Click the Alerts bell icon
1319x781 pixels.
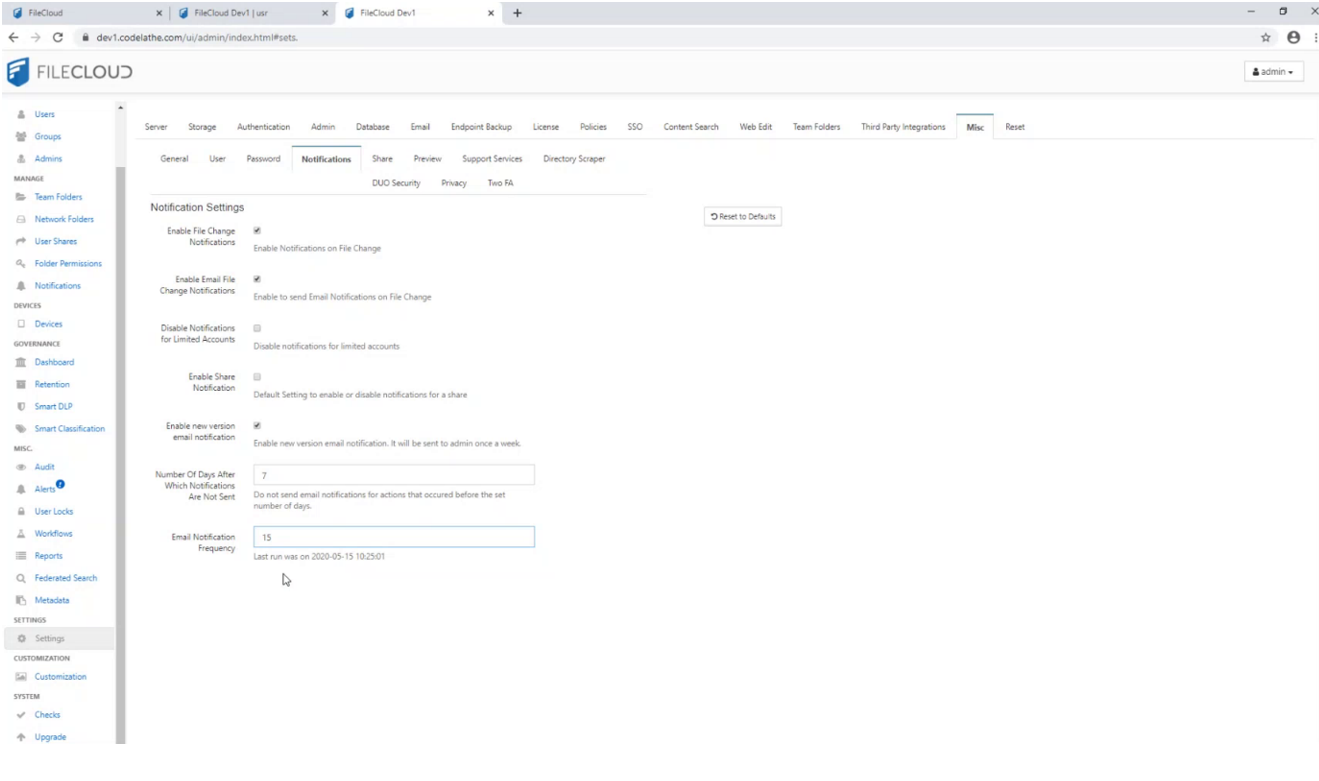point(21,489)
